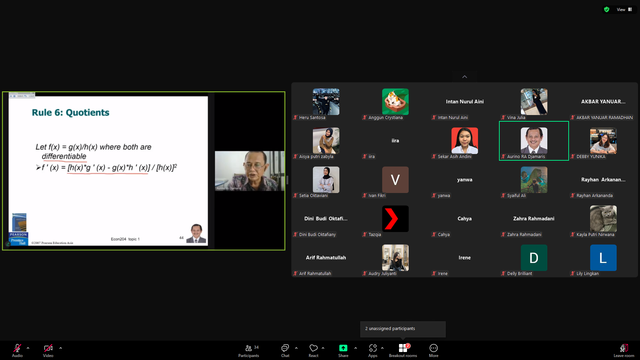Image resolution: width=640 pixels, height=360 pixels.
Task: Select the Anggun Crystiana avatar tile
Action: tap(395, 102)
